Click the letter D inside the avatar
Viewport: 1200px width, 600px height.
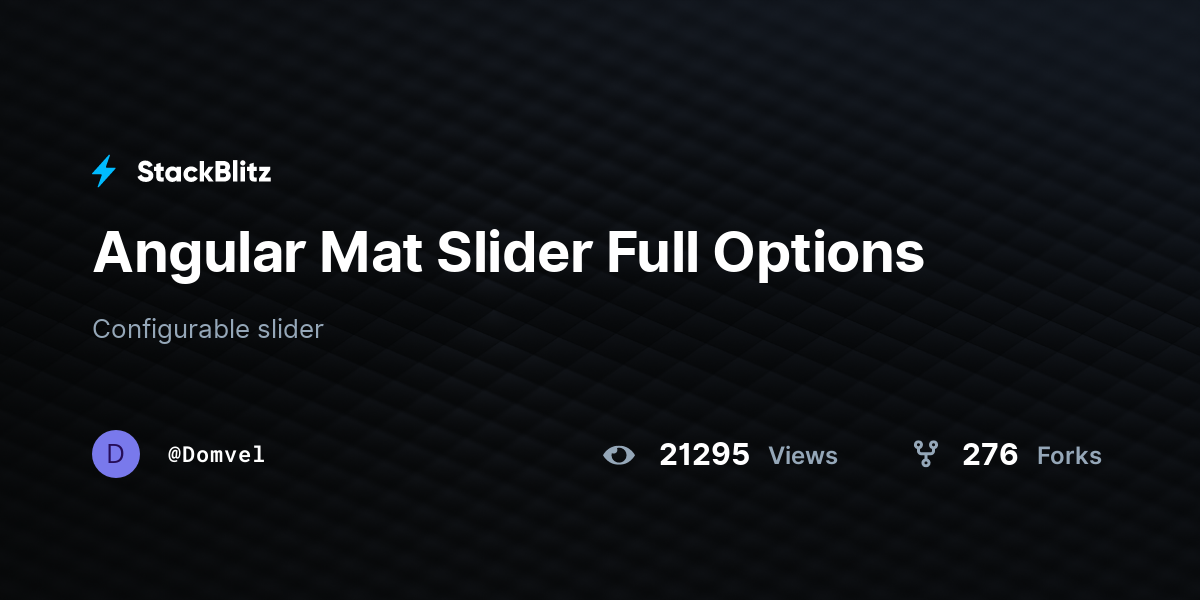click(116, 454)
